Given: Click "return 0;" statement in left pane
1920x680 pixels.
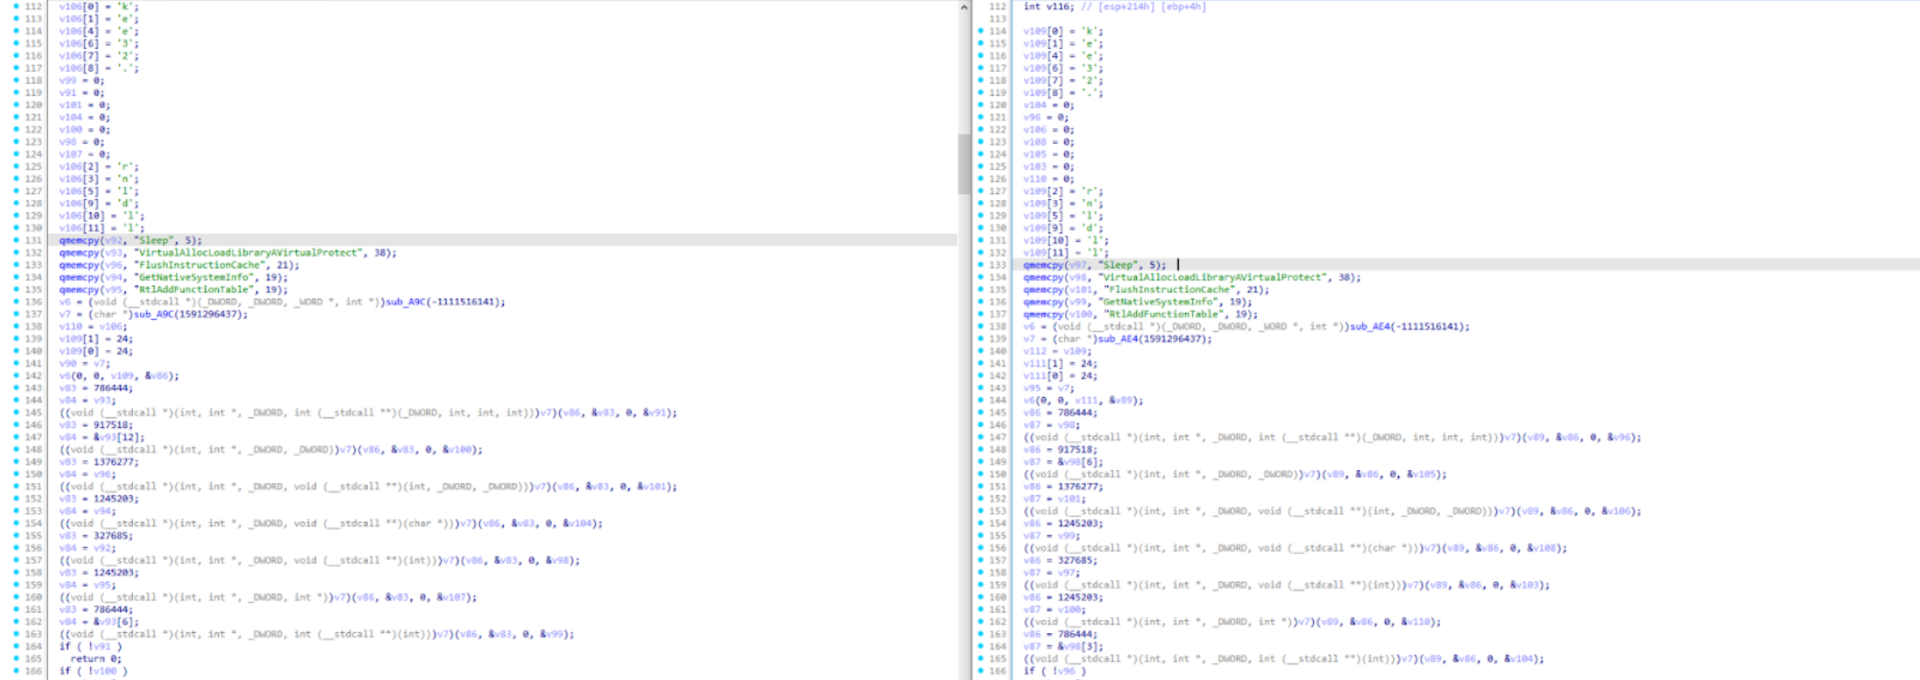Looking at the screenshot, I should pos(95,659).
